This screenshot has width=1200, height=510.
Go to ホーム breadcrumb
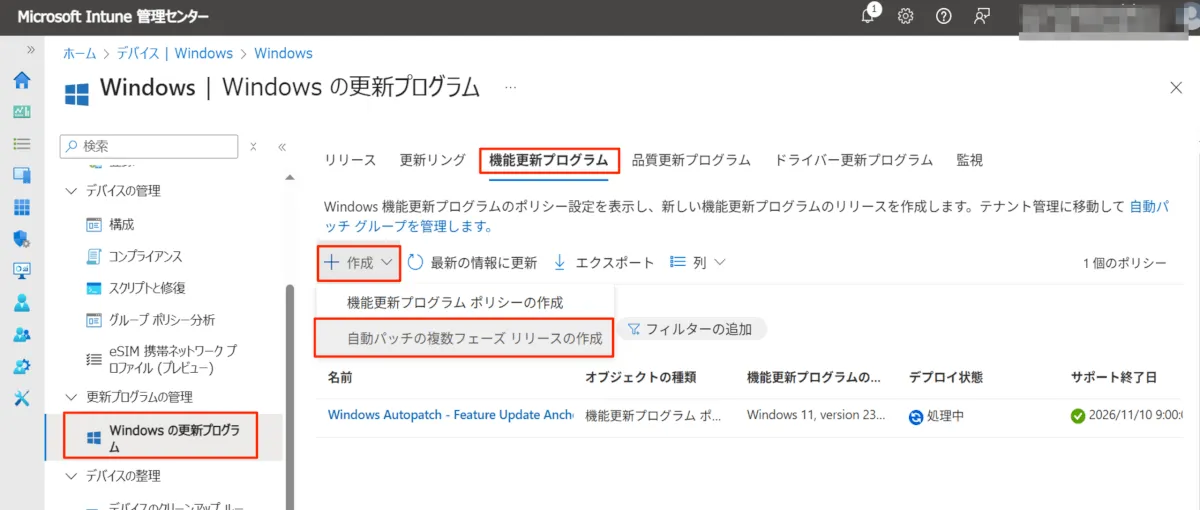[80, 53]
